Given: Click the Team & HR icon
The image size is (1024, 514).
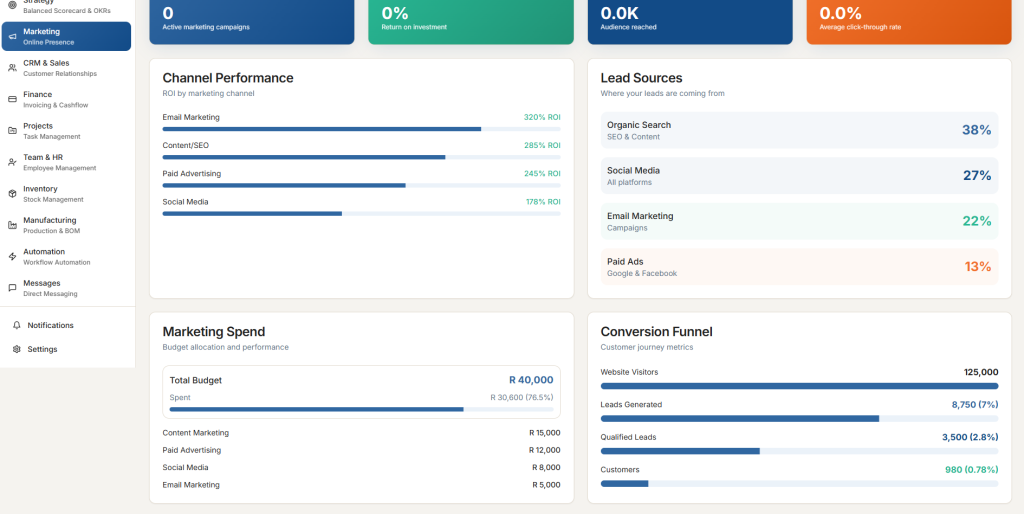Looking at the screenshot, I should (12, 162).
